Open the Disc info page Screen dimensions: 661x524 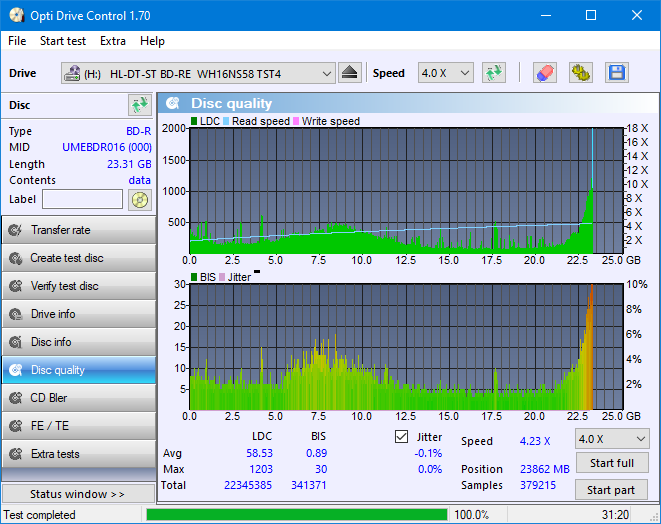[79, 342]
